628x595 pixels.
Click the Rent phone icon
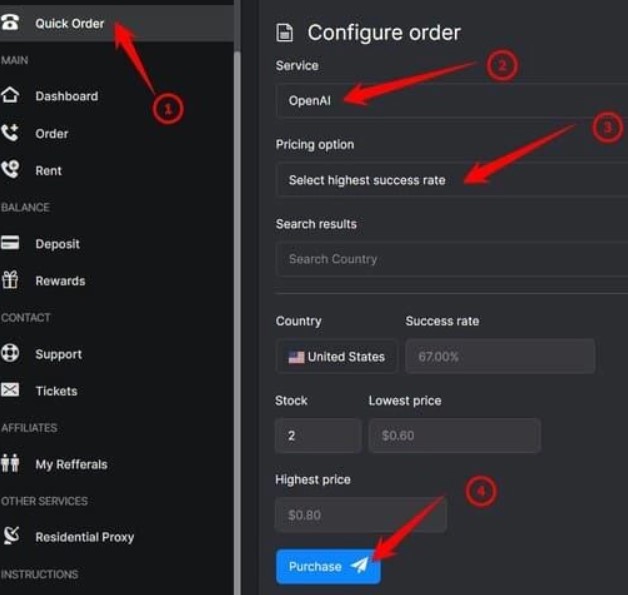coord(10,170)
